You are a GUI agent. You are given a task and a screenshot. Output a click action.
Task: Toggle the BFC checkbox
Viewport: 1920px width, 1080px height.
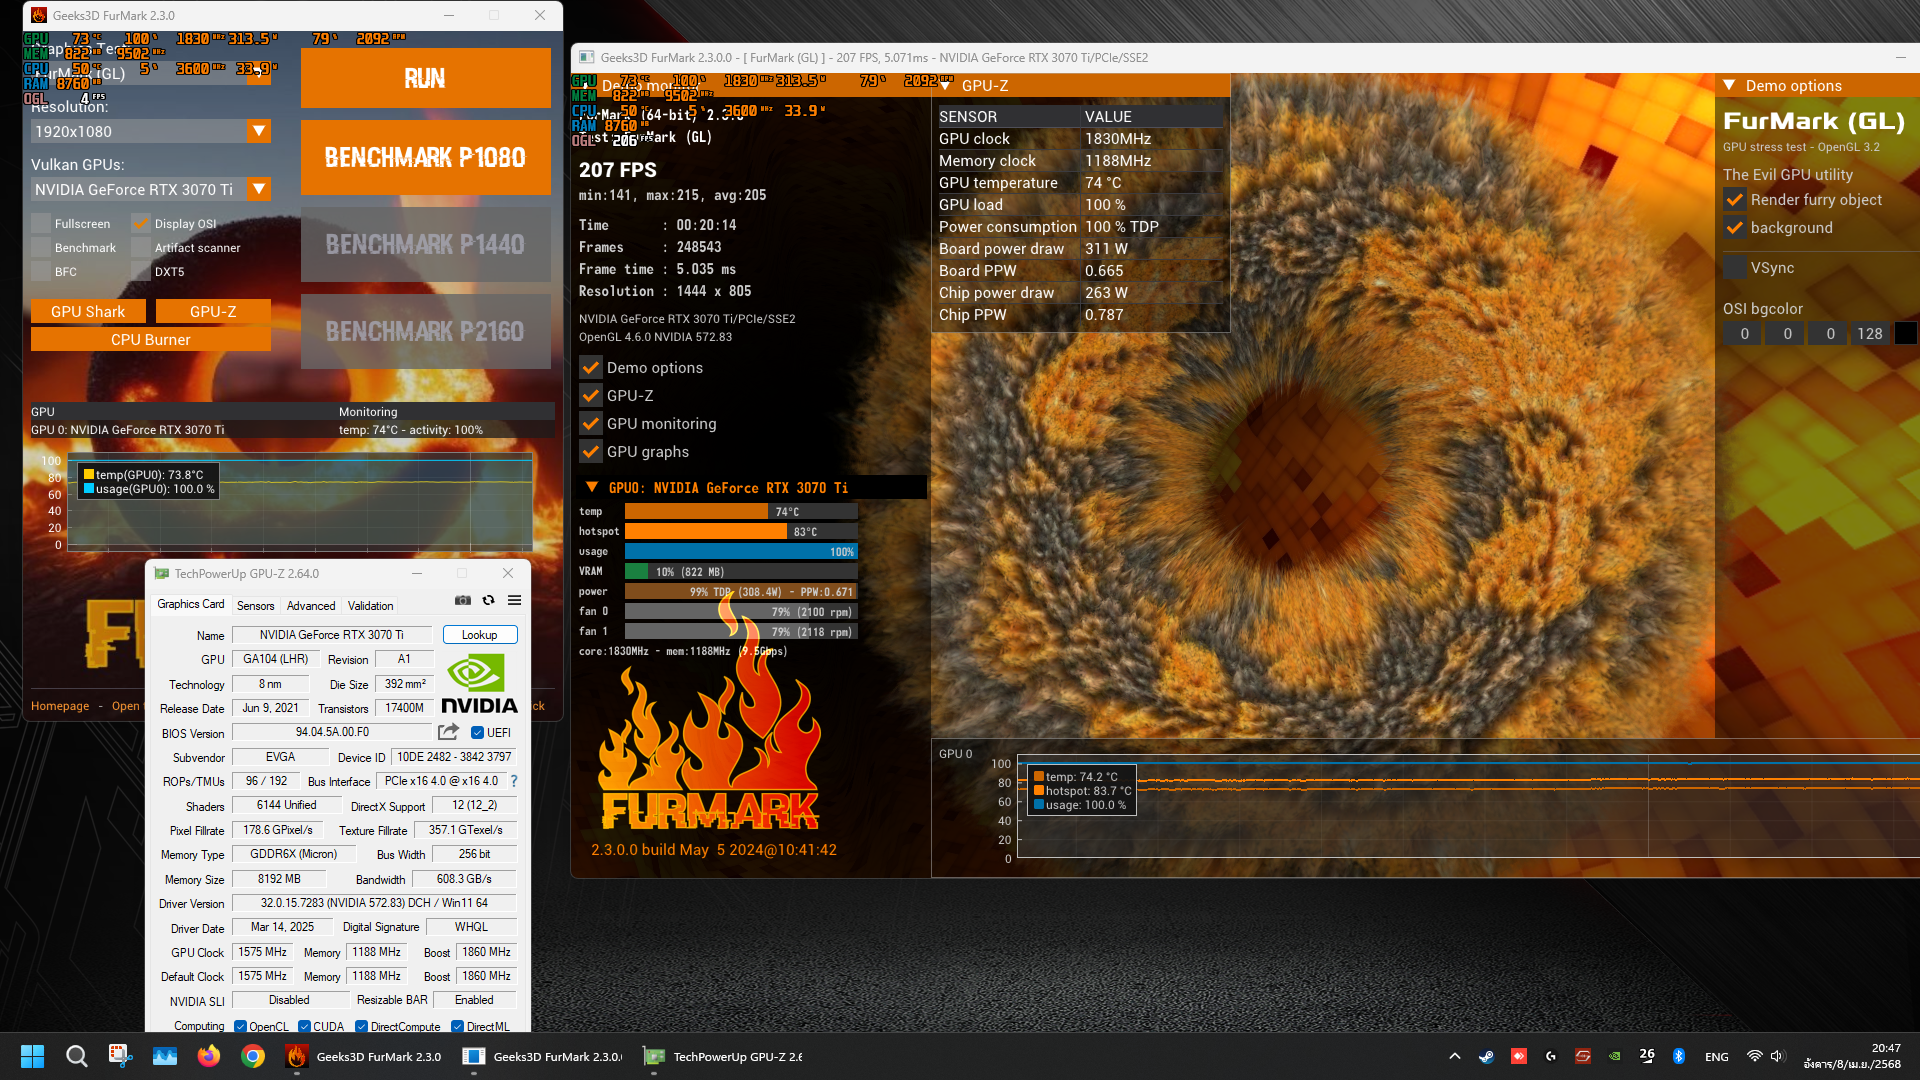tap(41, 271)
